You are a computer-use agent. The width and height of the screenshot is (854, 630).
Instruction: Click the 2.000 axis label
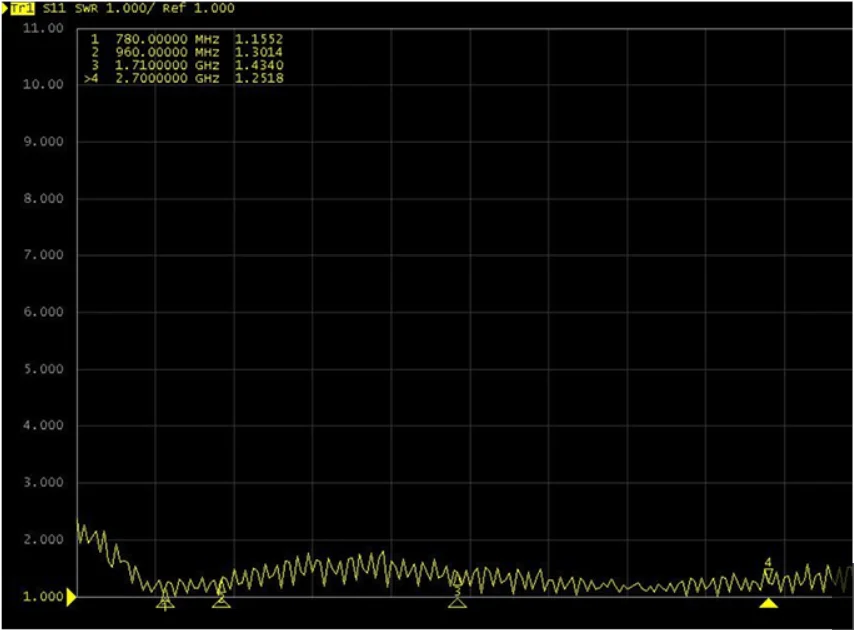43,540
